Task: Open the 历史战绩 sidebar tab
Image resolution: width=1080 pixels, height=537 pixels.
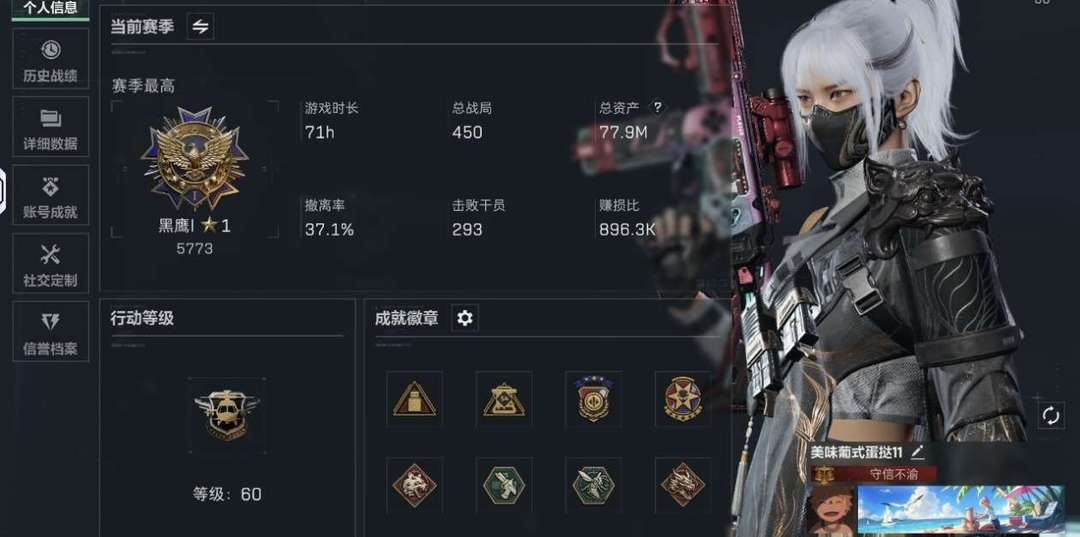Action: 50,59
